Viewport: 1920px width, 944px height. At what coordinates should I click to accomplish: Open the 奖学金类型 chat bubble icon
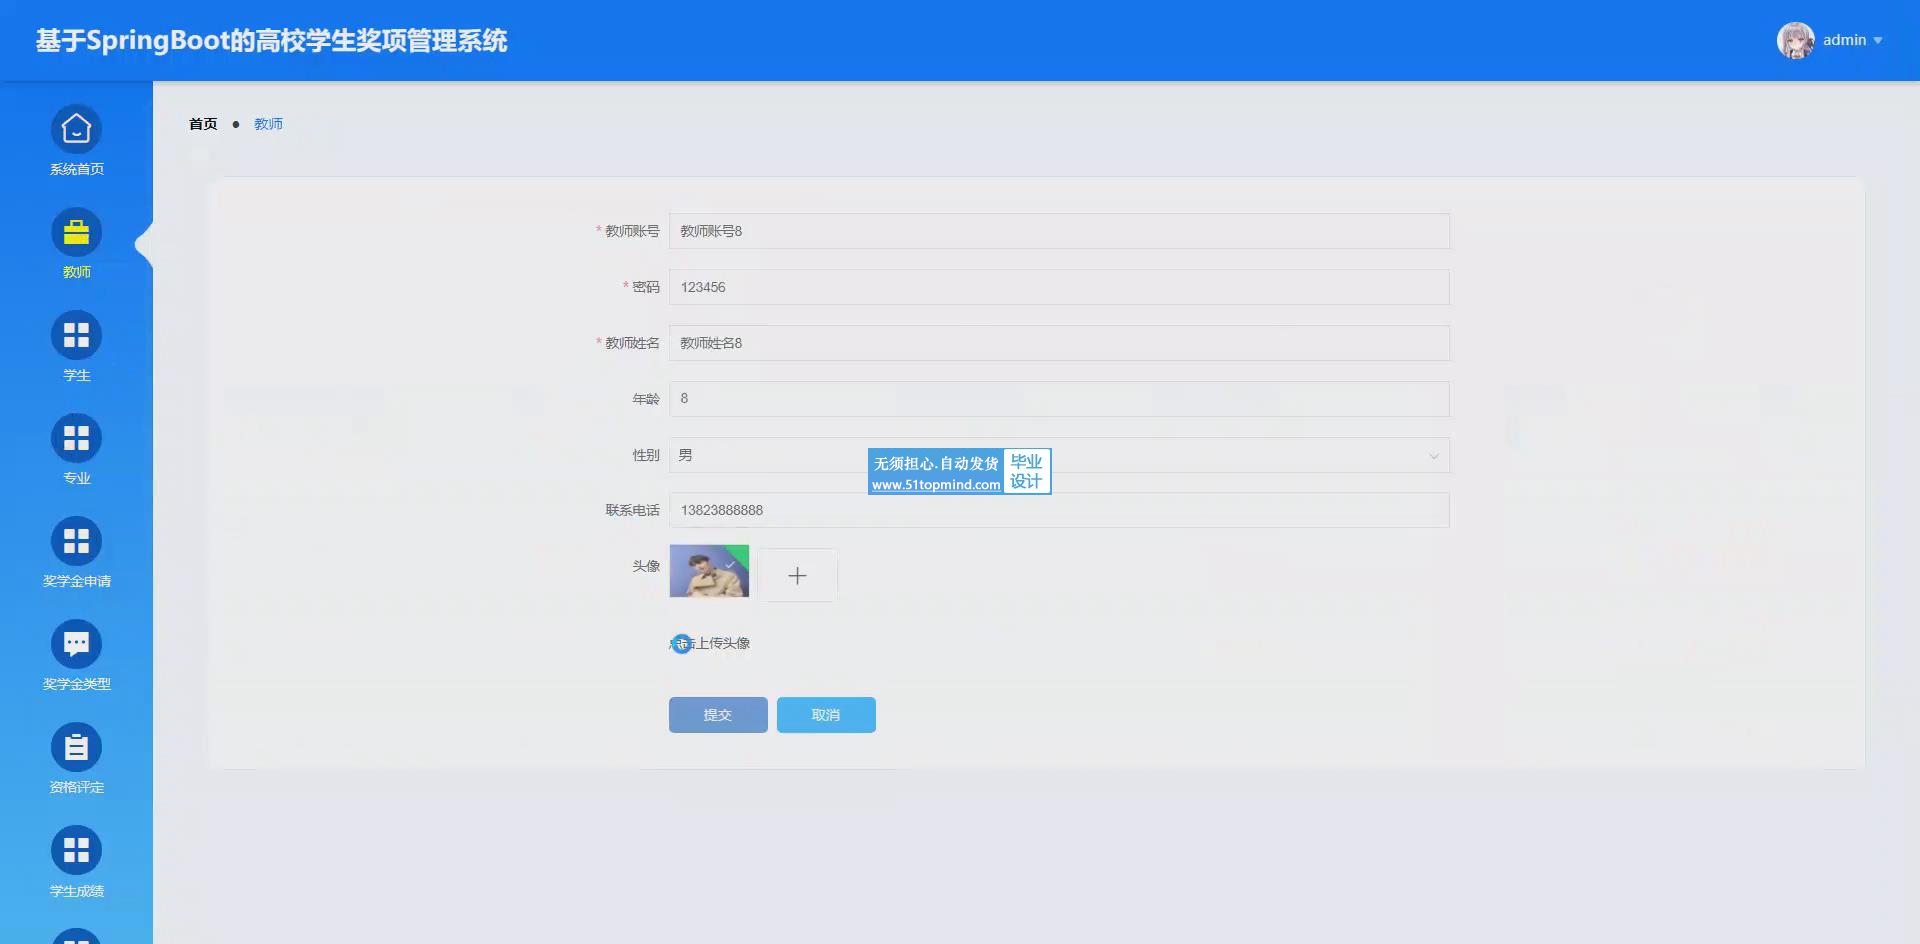click(76, 645)
